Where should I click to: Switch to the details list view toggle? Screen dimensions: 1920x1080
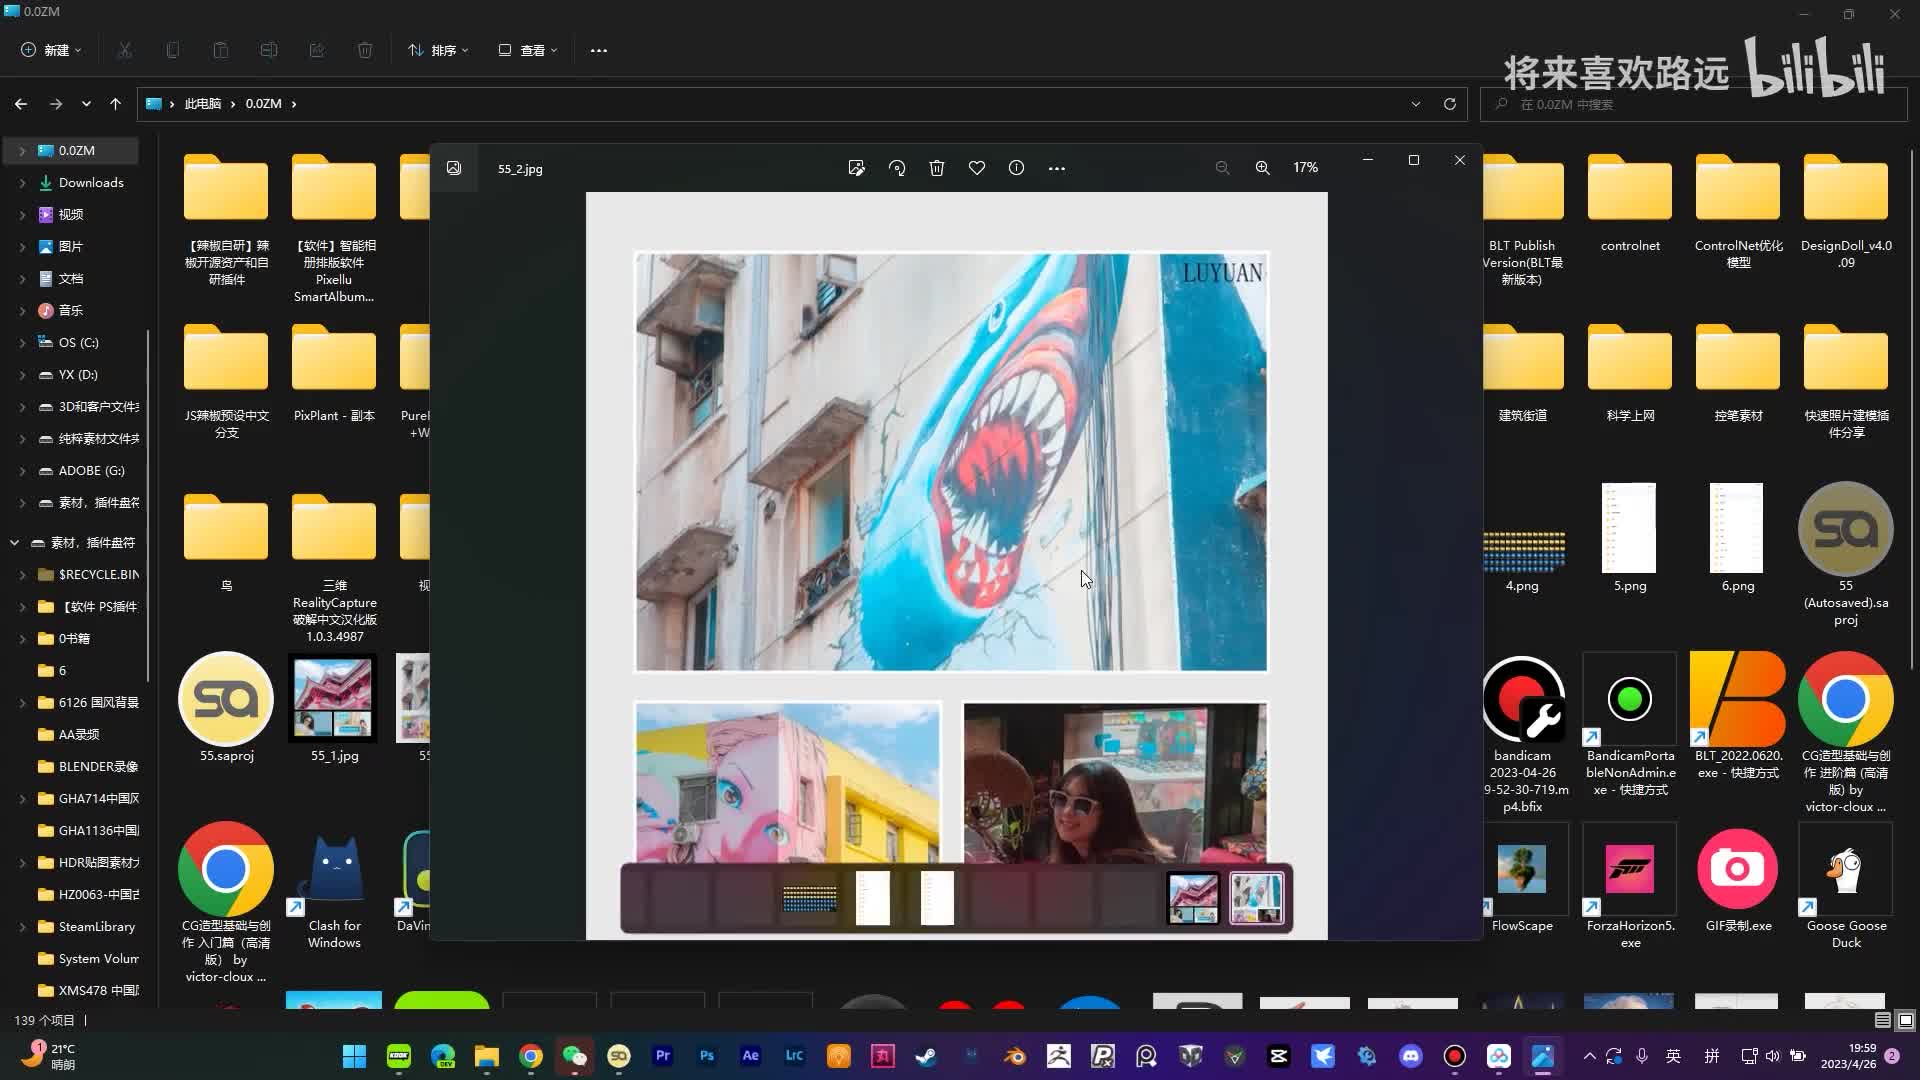tap(1882, 1020)
